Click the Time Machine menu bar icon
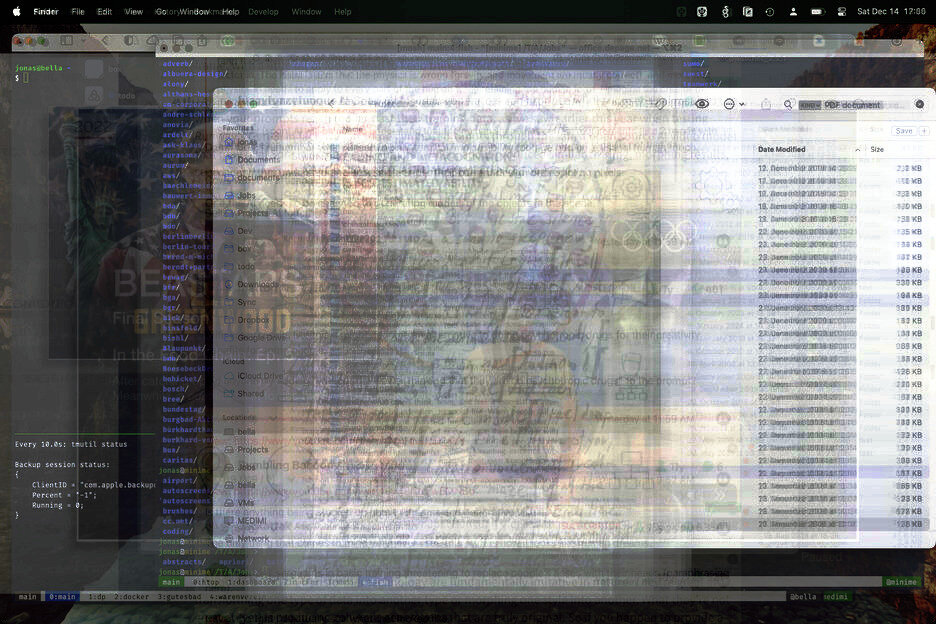 click(769, 11)
